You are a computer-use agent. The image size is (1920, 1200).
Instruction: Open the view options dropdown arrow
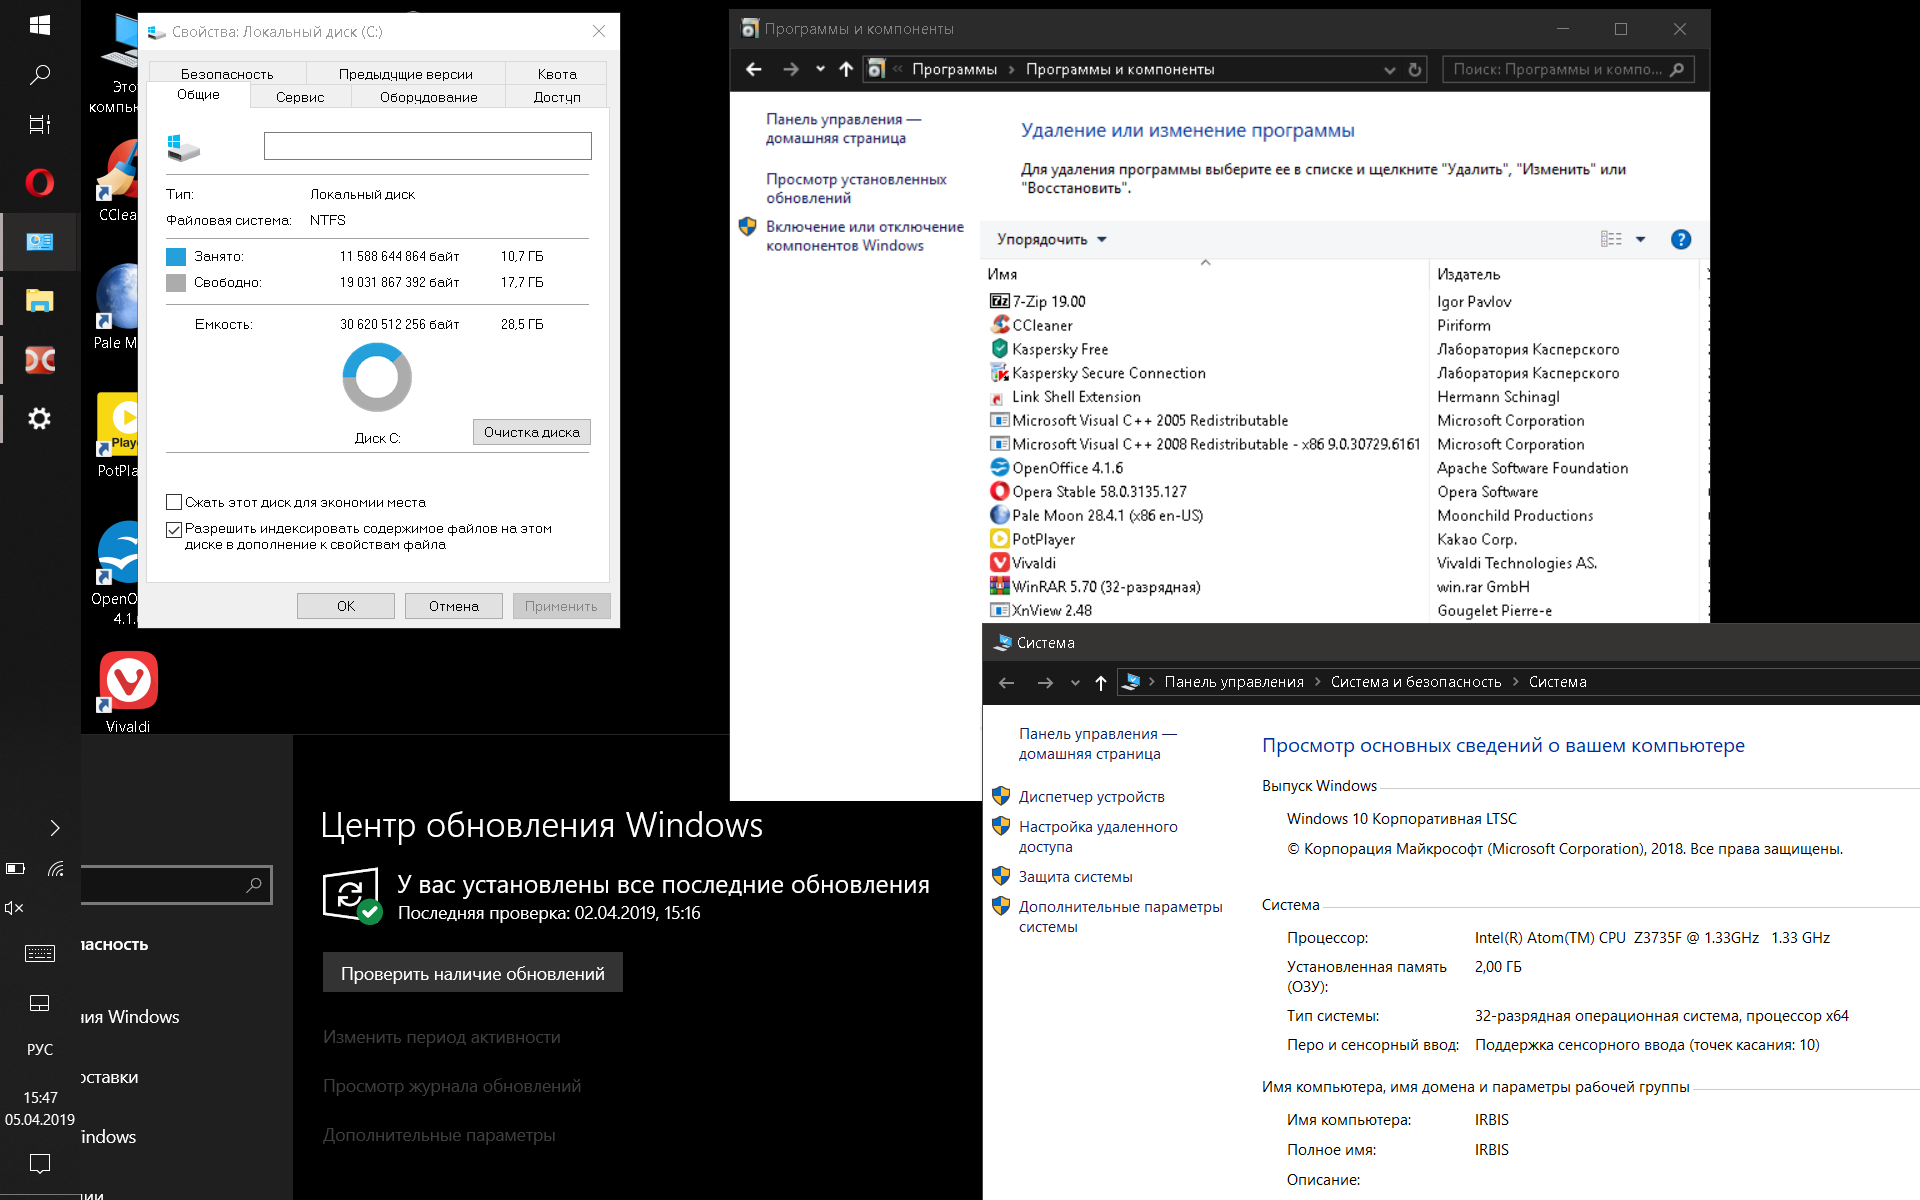(x=1640, y=239)
